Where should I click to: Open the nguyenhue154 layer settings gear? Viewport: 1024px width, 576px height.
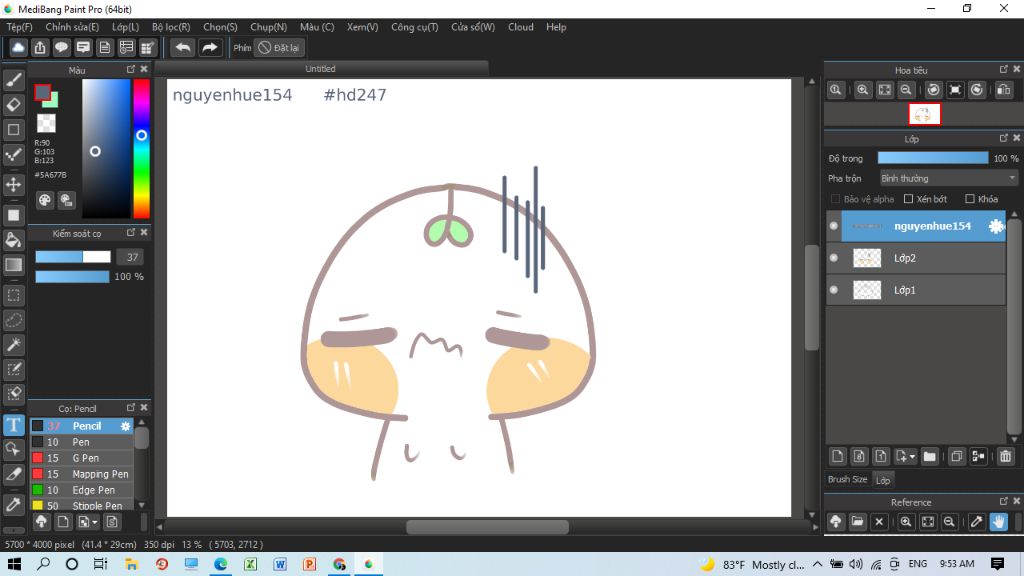(995, 226)
